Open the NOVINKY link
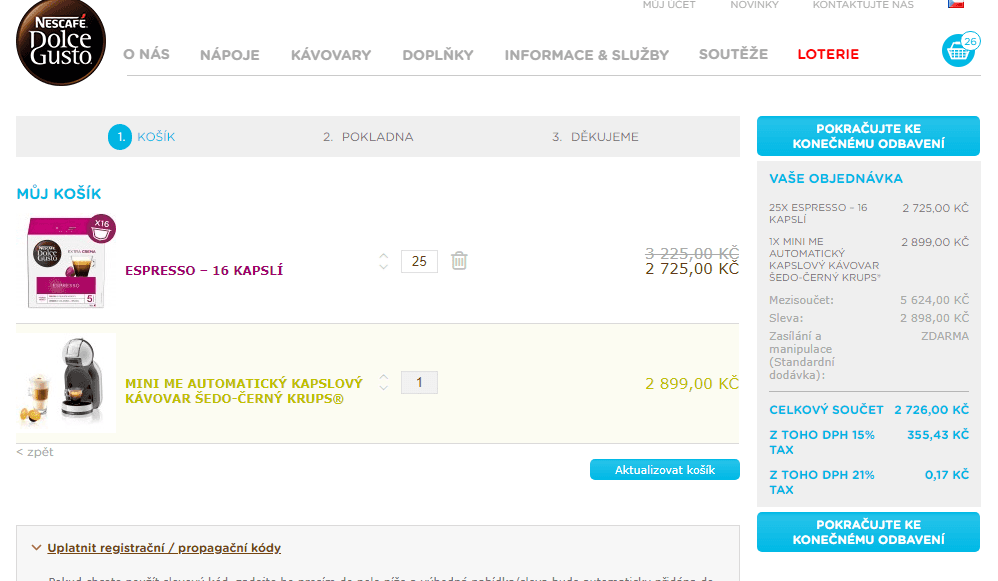This screenshot has height=581, width=998. tap(754, 4)
